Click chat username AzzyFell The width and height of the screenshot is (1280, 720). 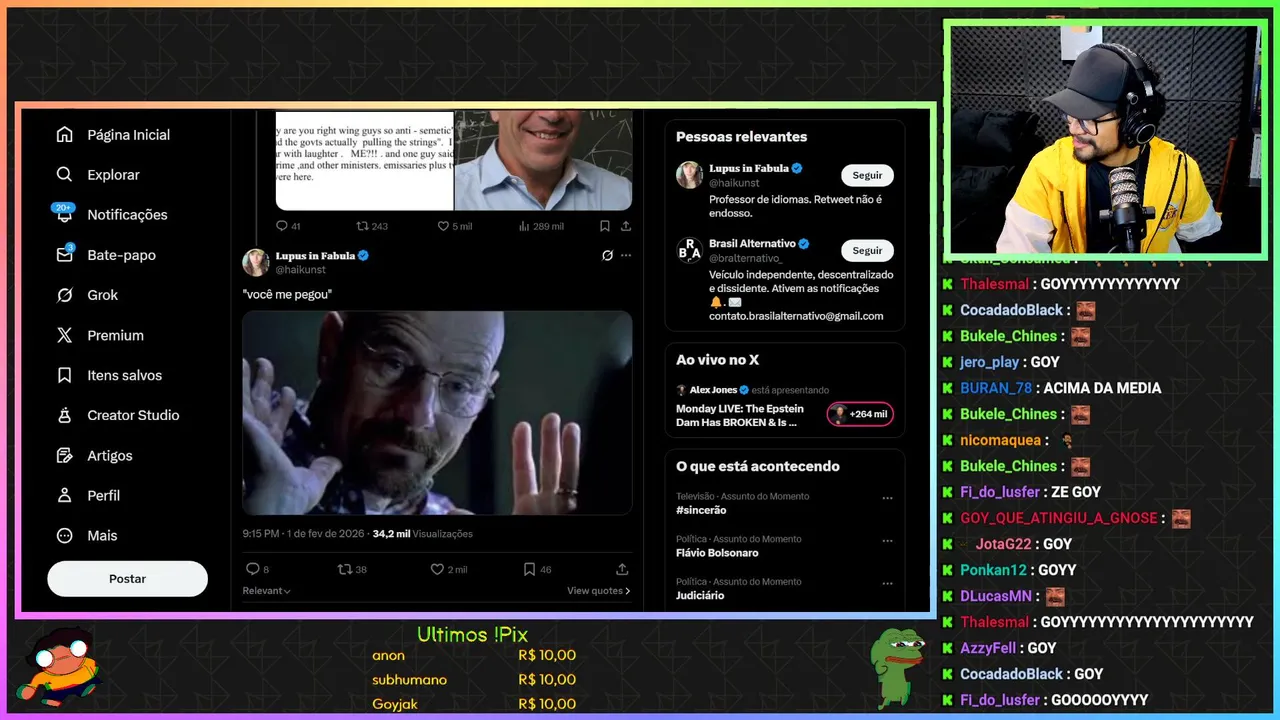pos(988,648)
